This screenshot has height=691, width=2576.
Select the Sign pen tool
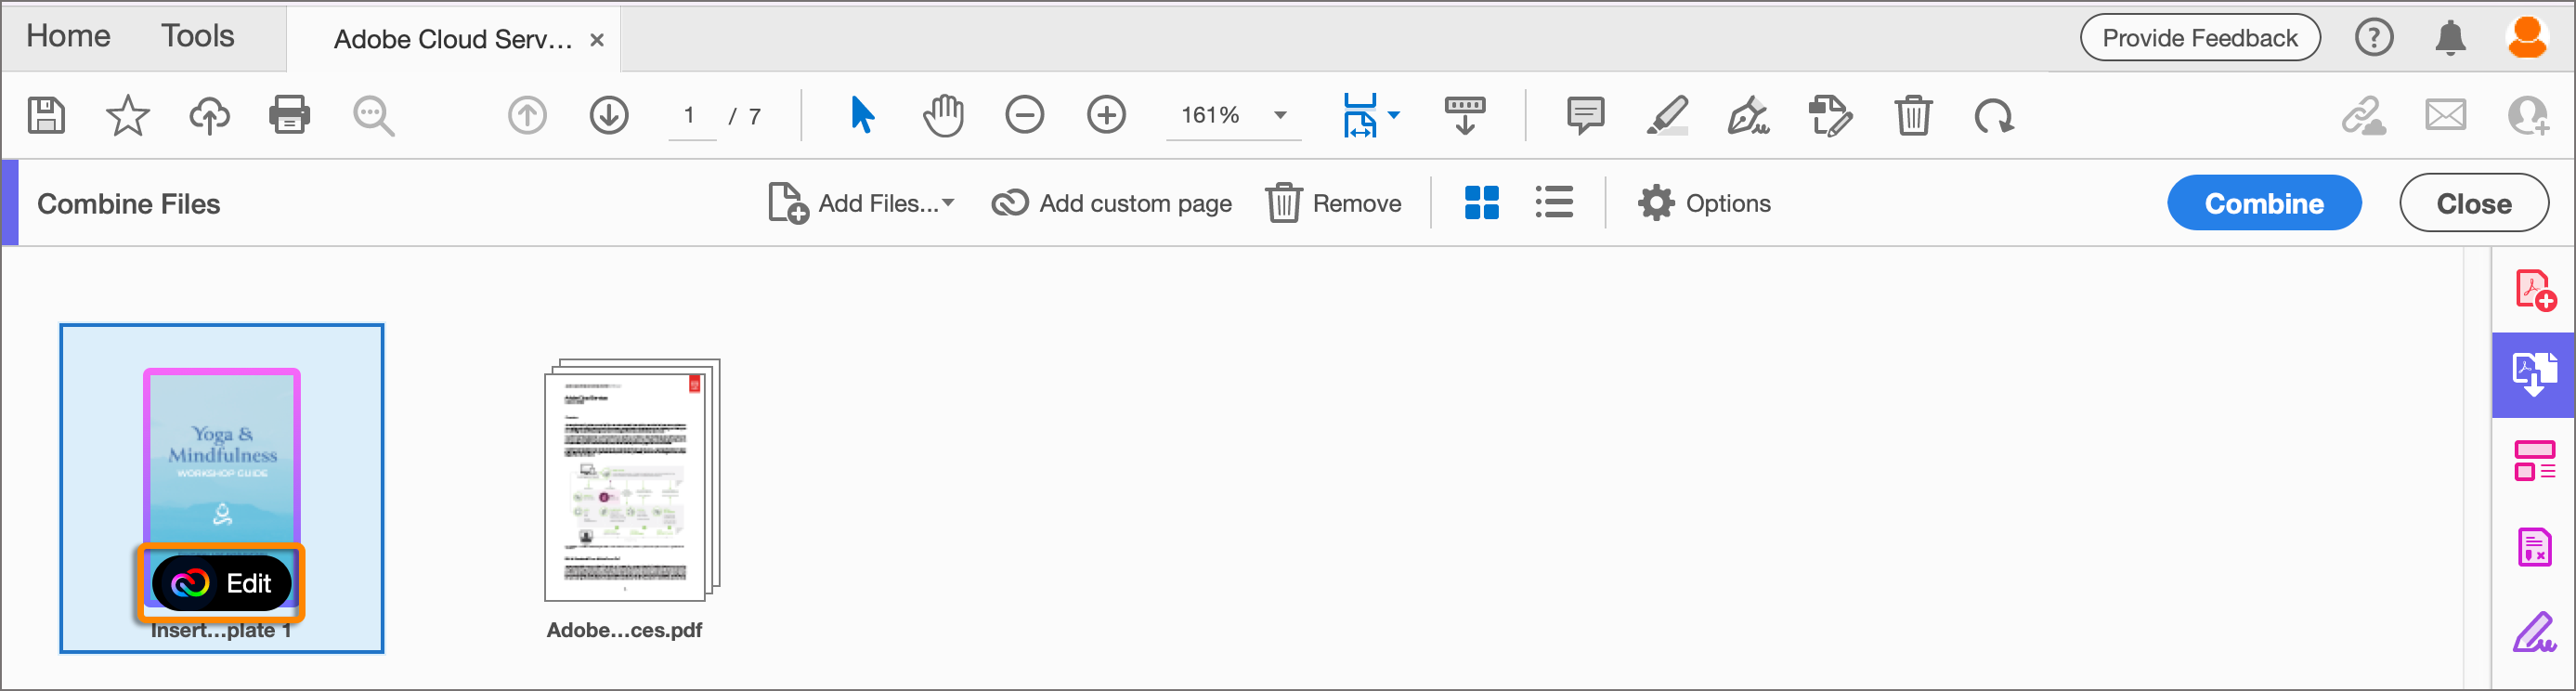pyautogui.click(x=1749, y=116)
